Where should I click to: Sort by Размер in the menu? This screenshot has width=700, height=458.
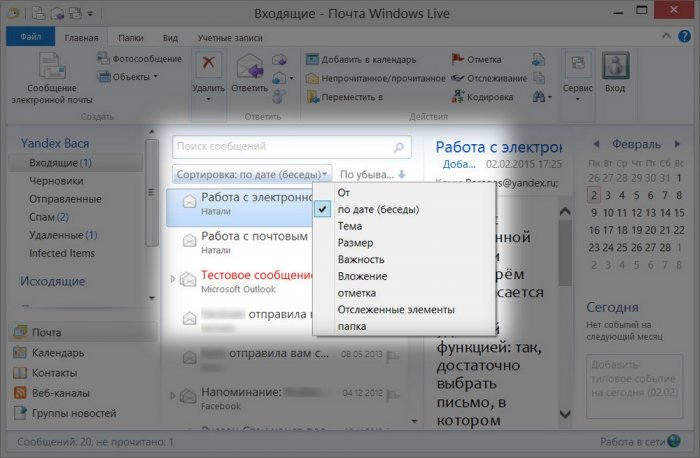coord(405,243)
